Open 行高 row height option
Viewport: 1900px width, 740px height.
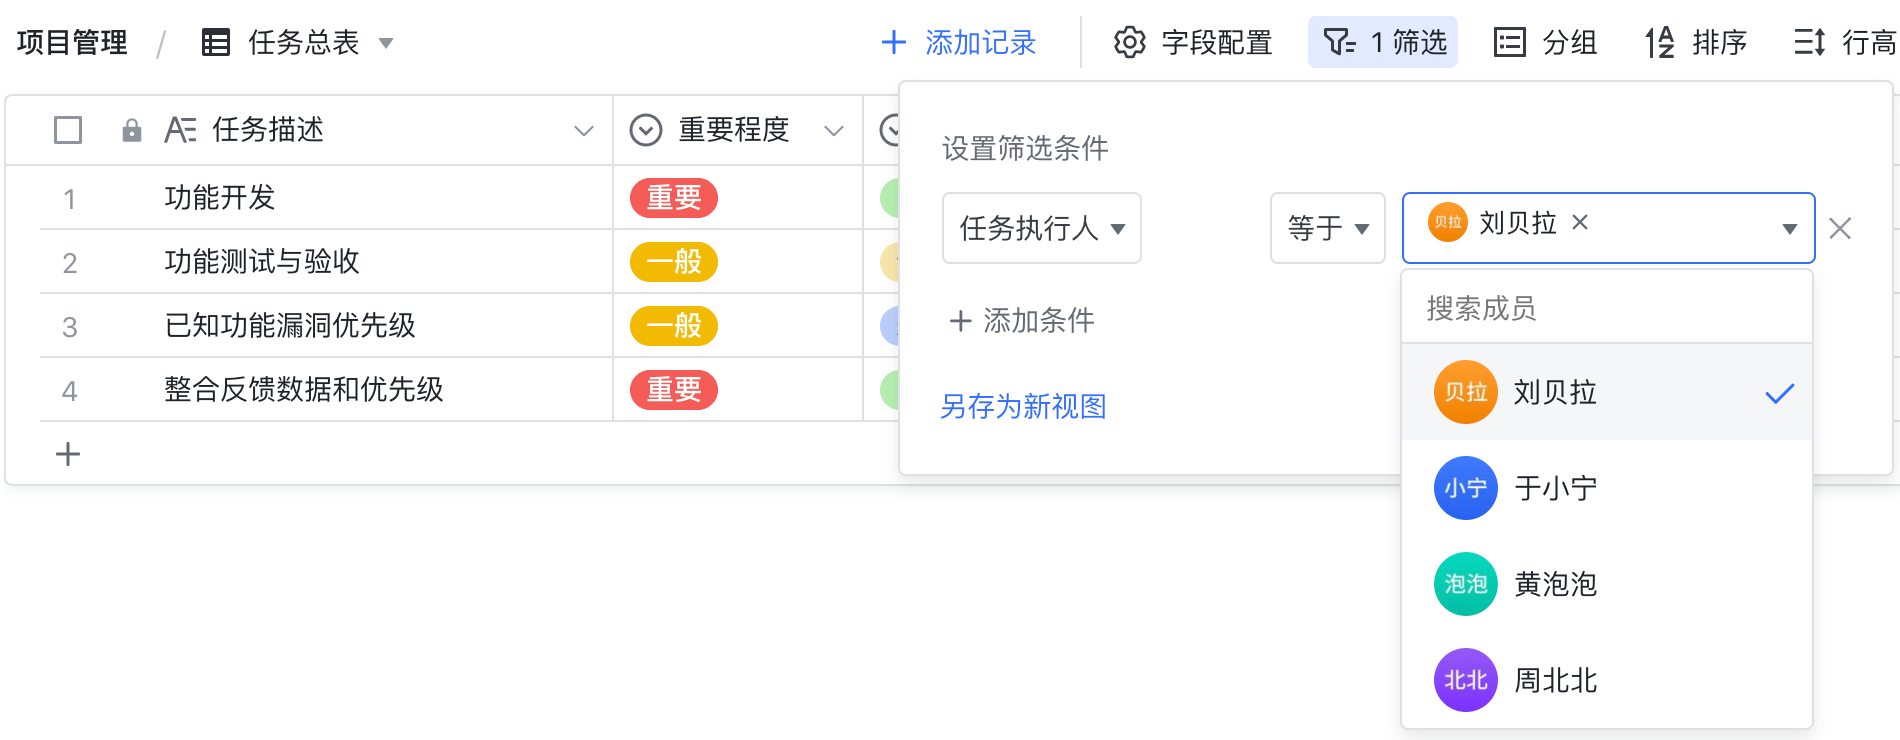(1845, 42)
